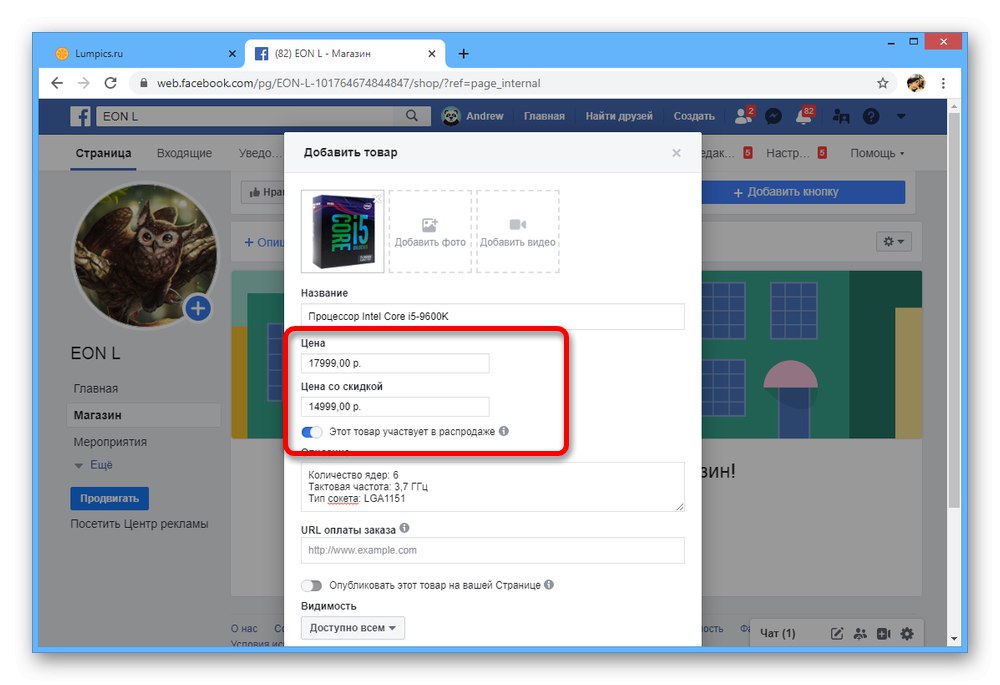Click the quick help question mark icon
Viewport: 1000px width, 685px height.
pos(871,116)
